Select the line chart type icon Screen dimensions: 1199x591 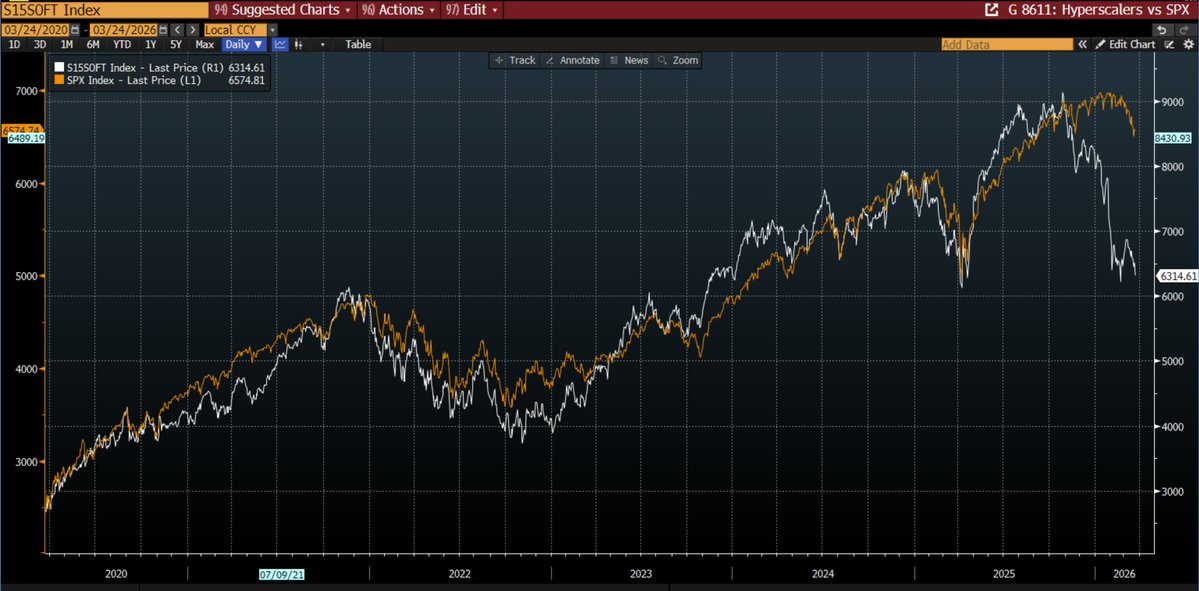281,44
